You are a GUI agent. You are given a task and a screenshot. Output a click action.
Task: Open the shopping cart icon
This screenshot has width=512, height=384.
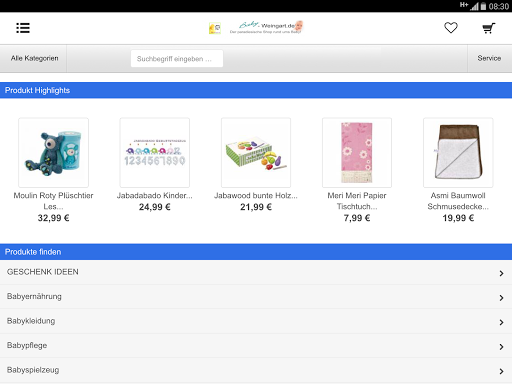pyautogui.click(x=489, y=28)
